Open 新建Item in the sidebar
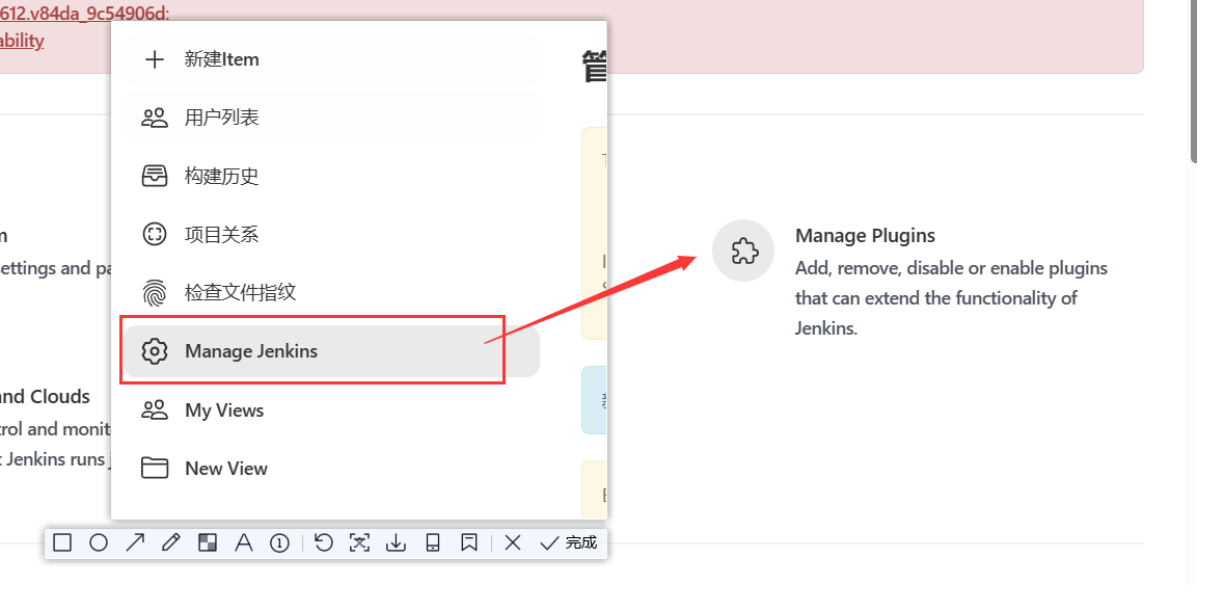Screen dimensions: 1213x593 tap(332, 59)
